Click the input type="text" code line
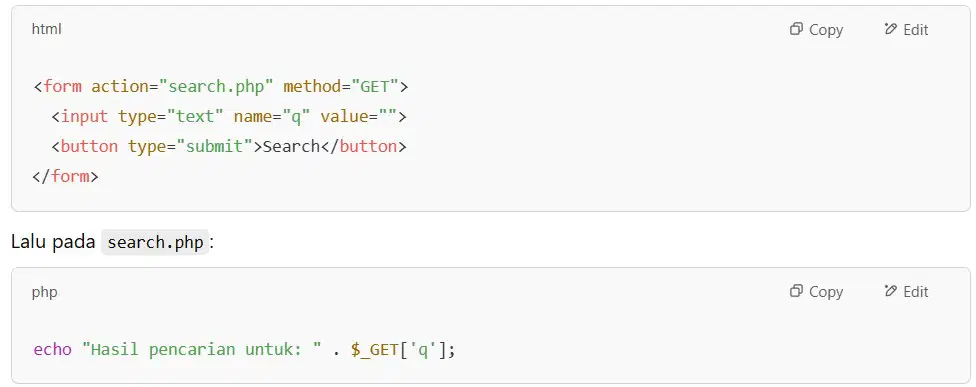The height and width of the screenshot is (387, 976). tap(229, 116)
